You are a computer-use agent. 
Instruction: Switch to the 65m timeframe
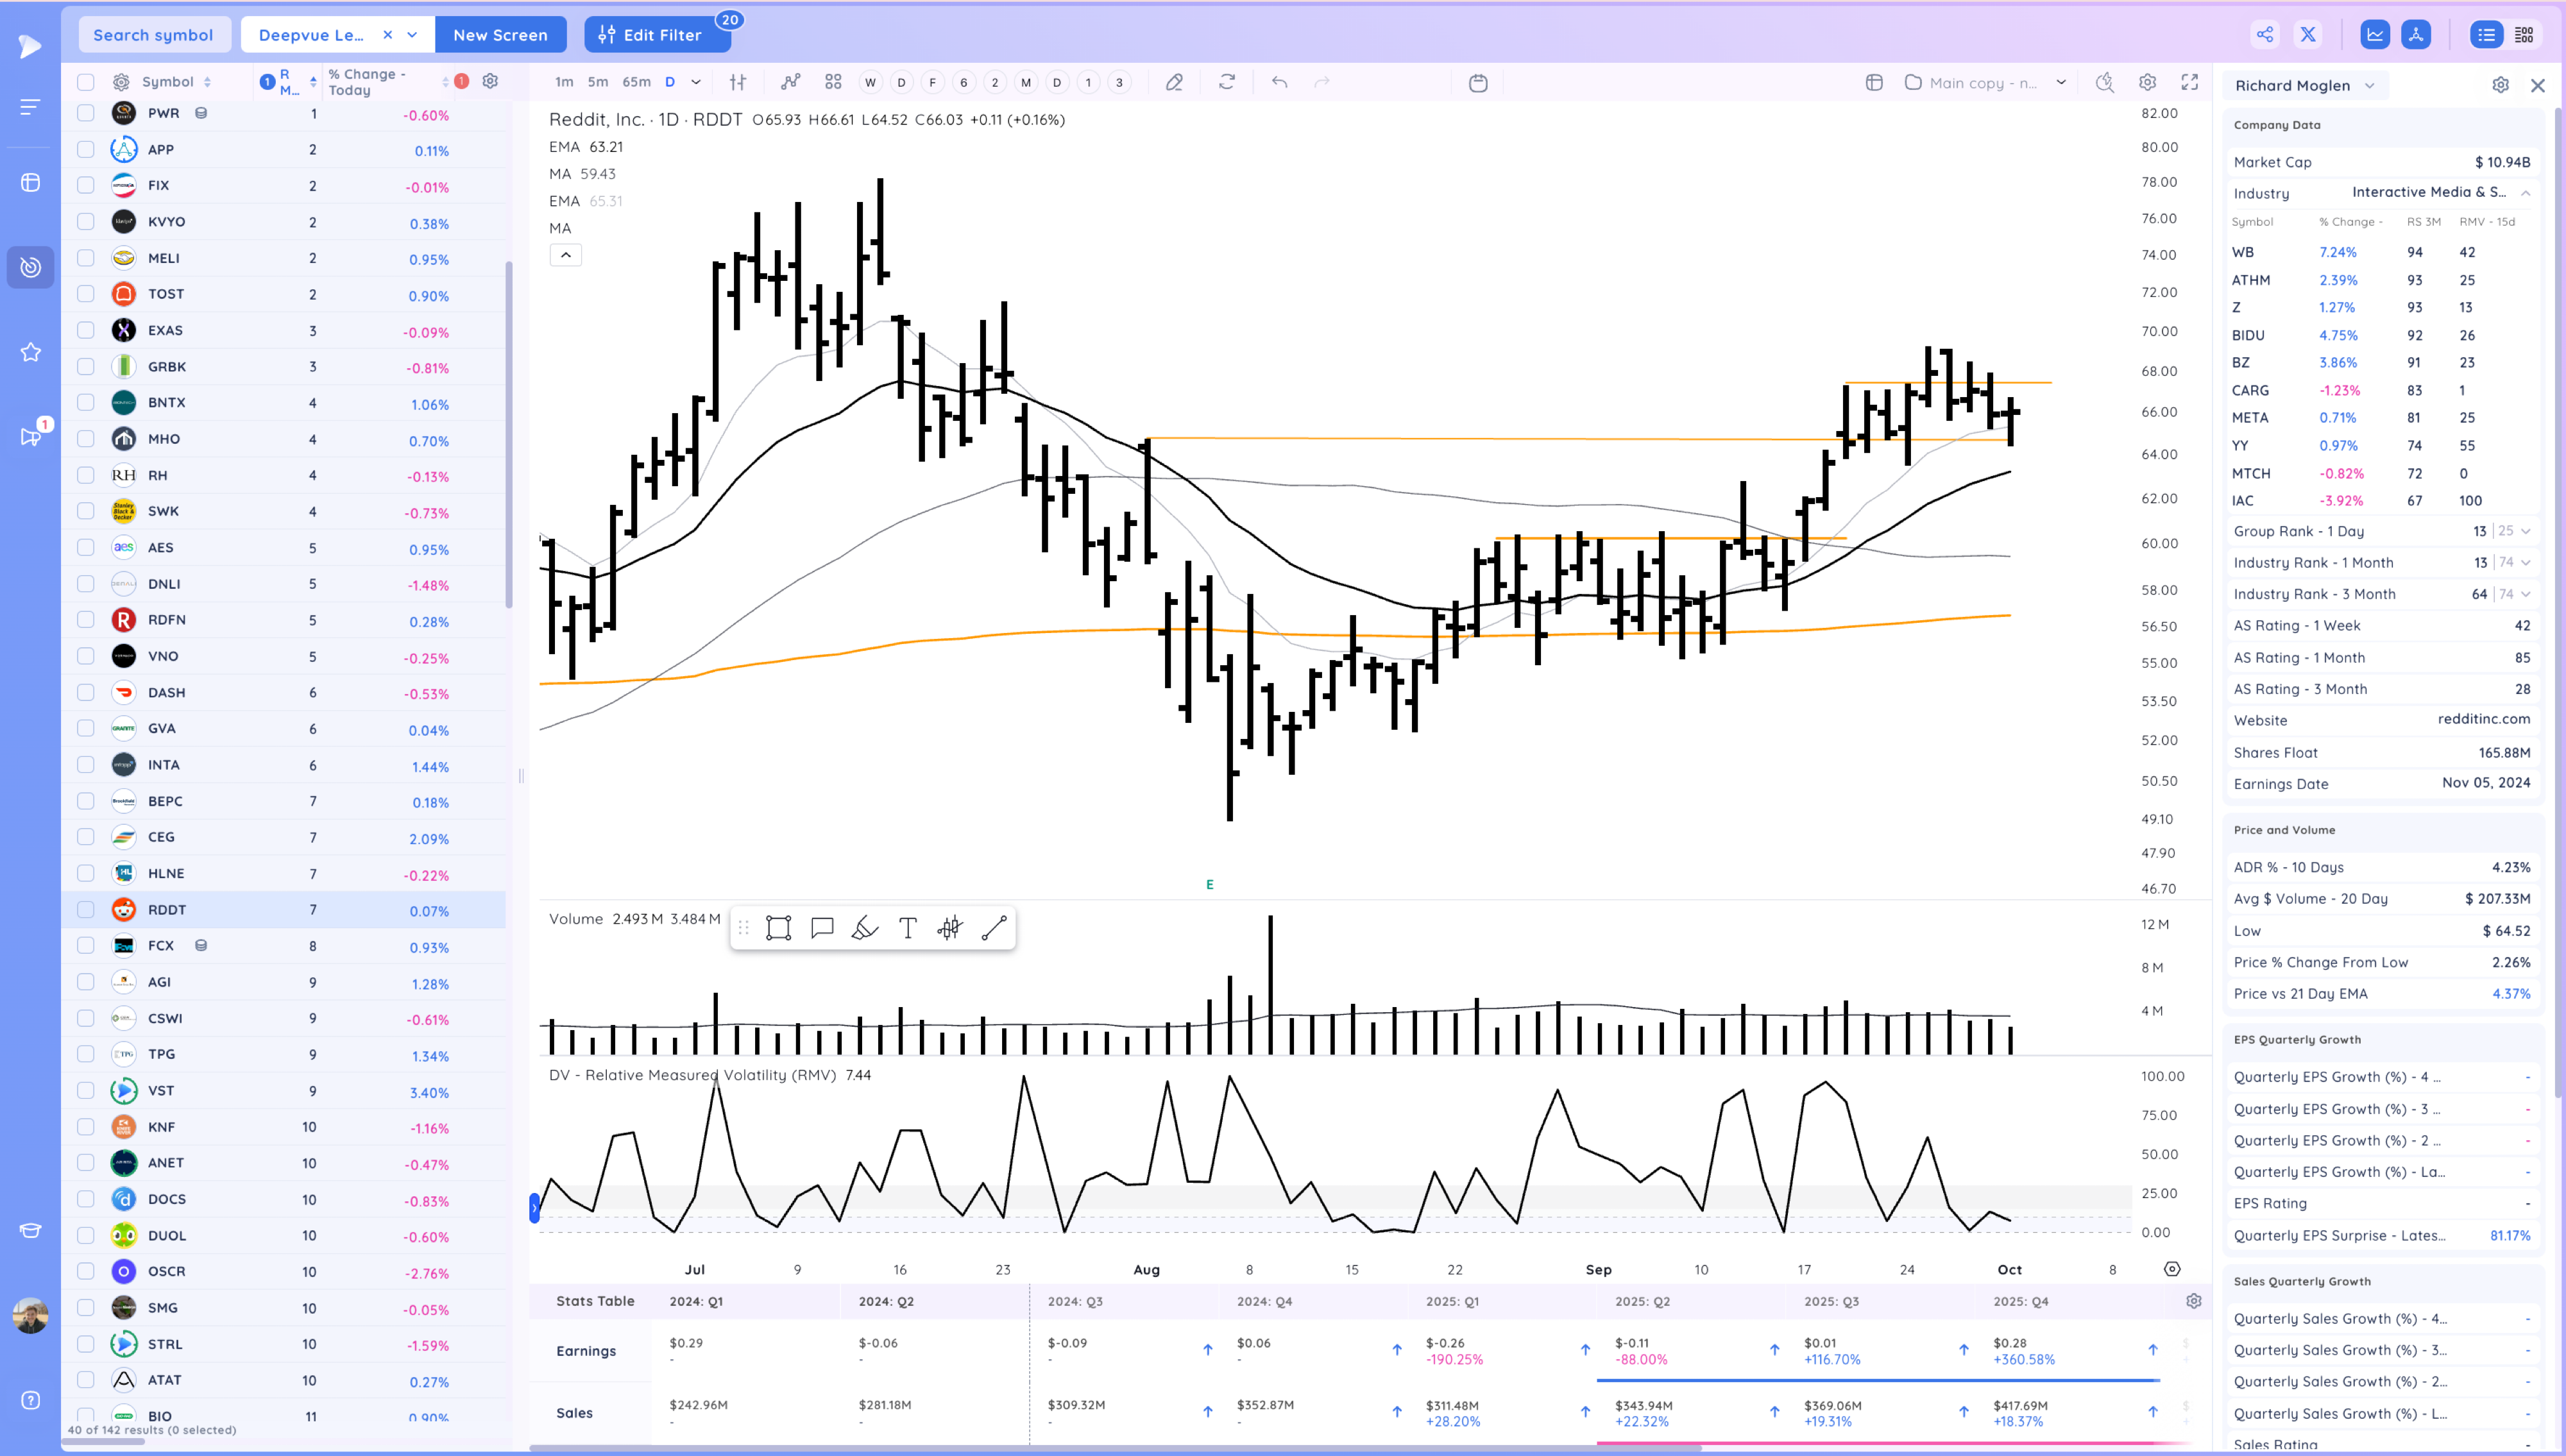pyautogui.click(x=636, y=82)
